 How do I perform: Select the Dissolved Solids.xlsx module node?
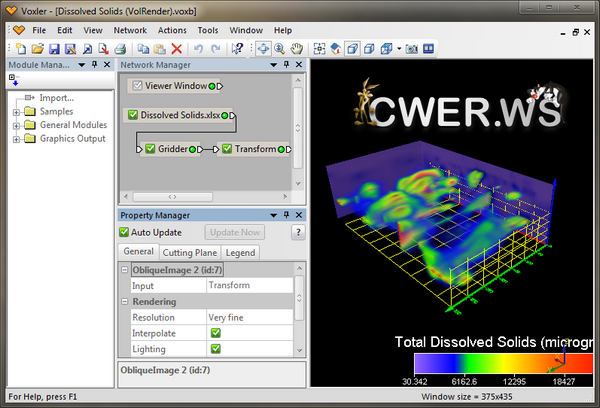point(180,116)
